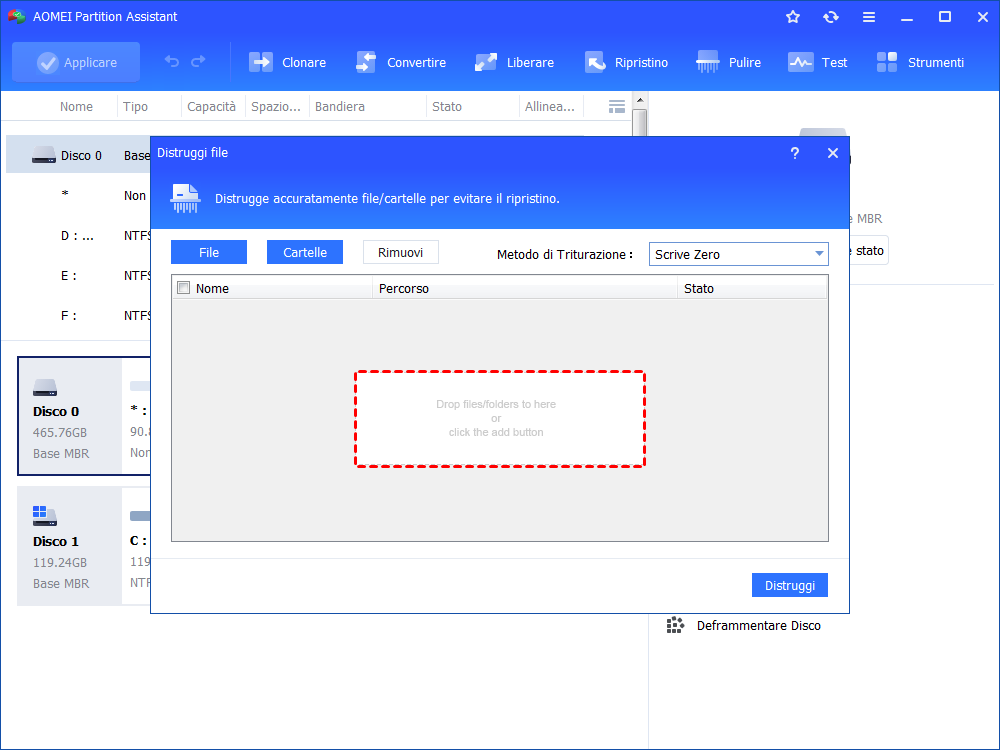Redo the operation arrow
Viewport: 1000px width, 750px height.
pyautogui.click(x=198, y=61)
